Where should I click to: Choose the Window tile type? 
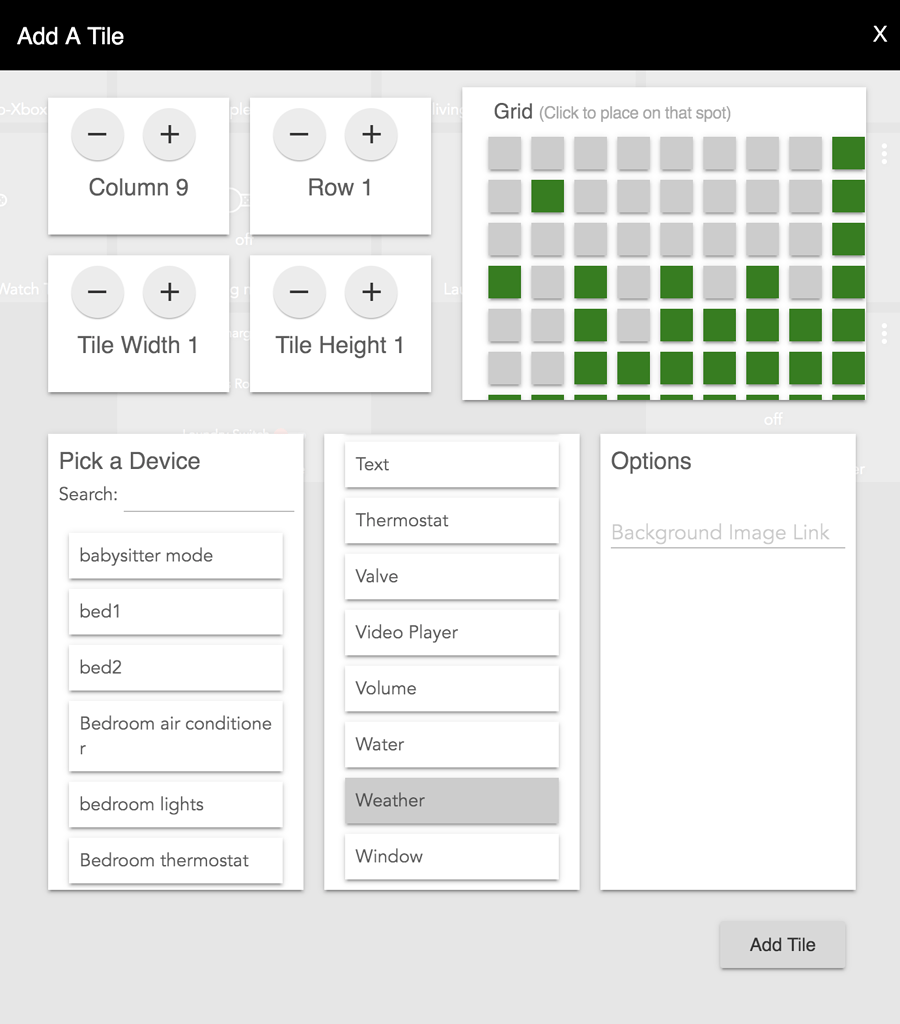[x=451, y=856]
